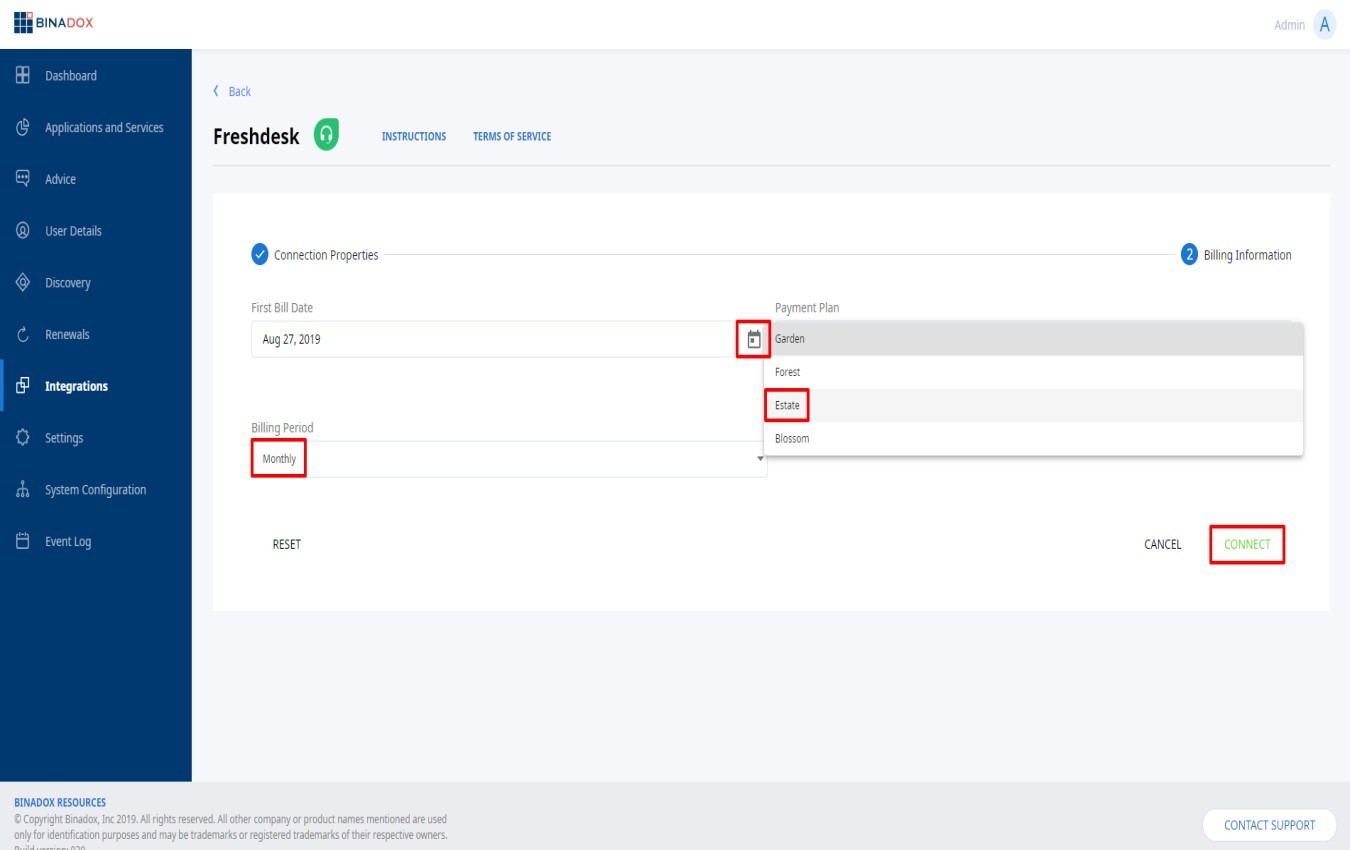Open the Monthly billing period selector
This screenshot has width=1350, height=850.
509,459
